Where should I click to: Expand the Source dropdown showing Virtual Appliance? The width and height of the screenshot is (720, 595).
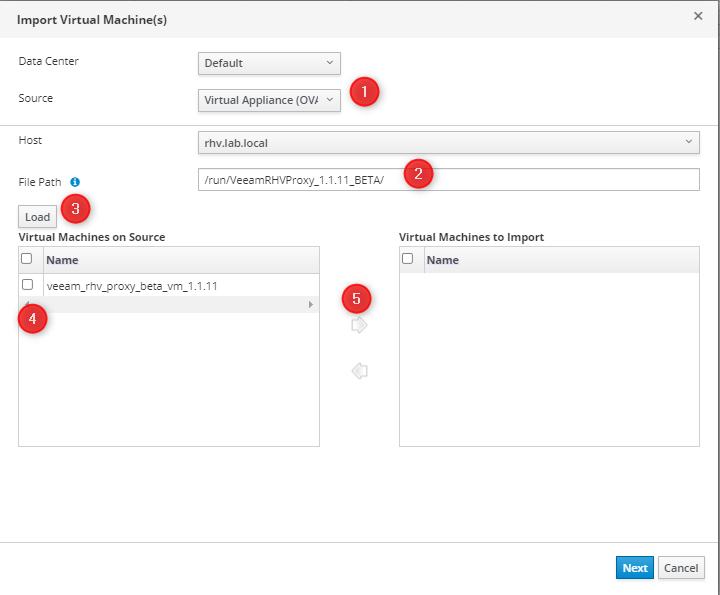pos(269,100)
